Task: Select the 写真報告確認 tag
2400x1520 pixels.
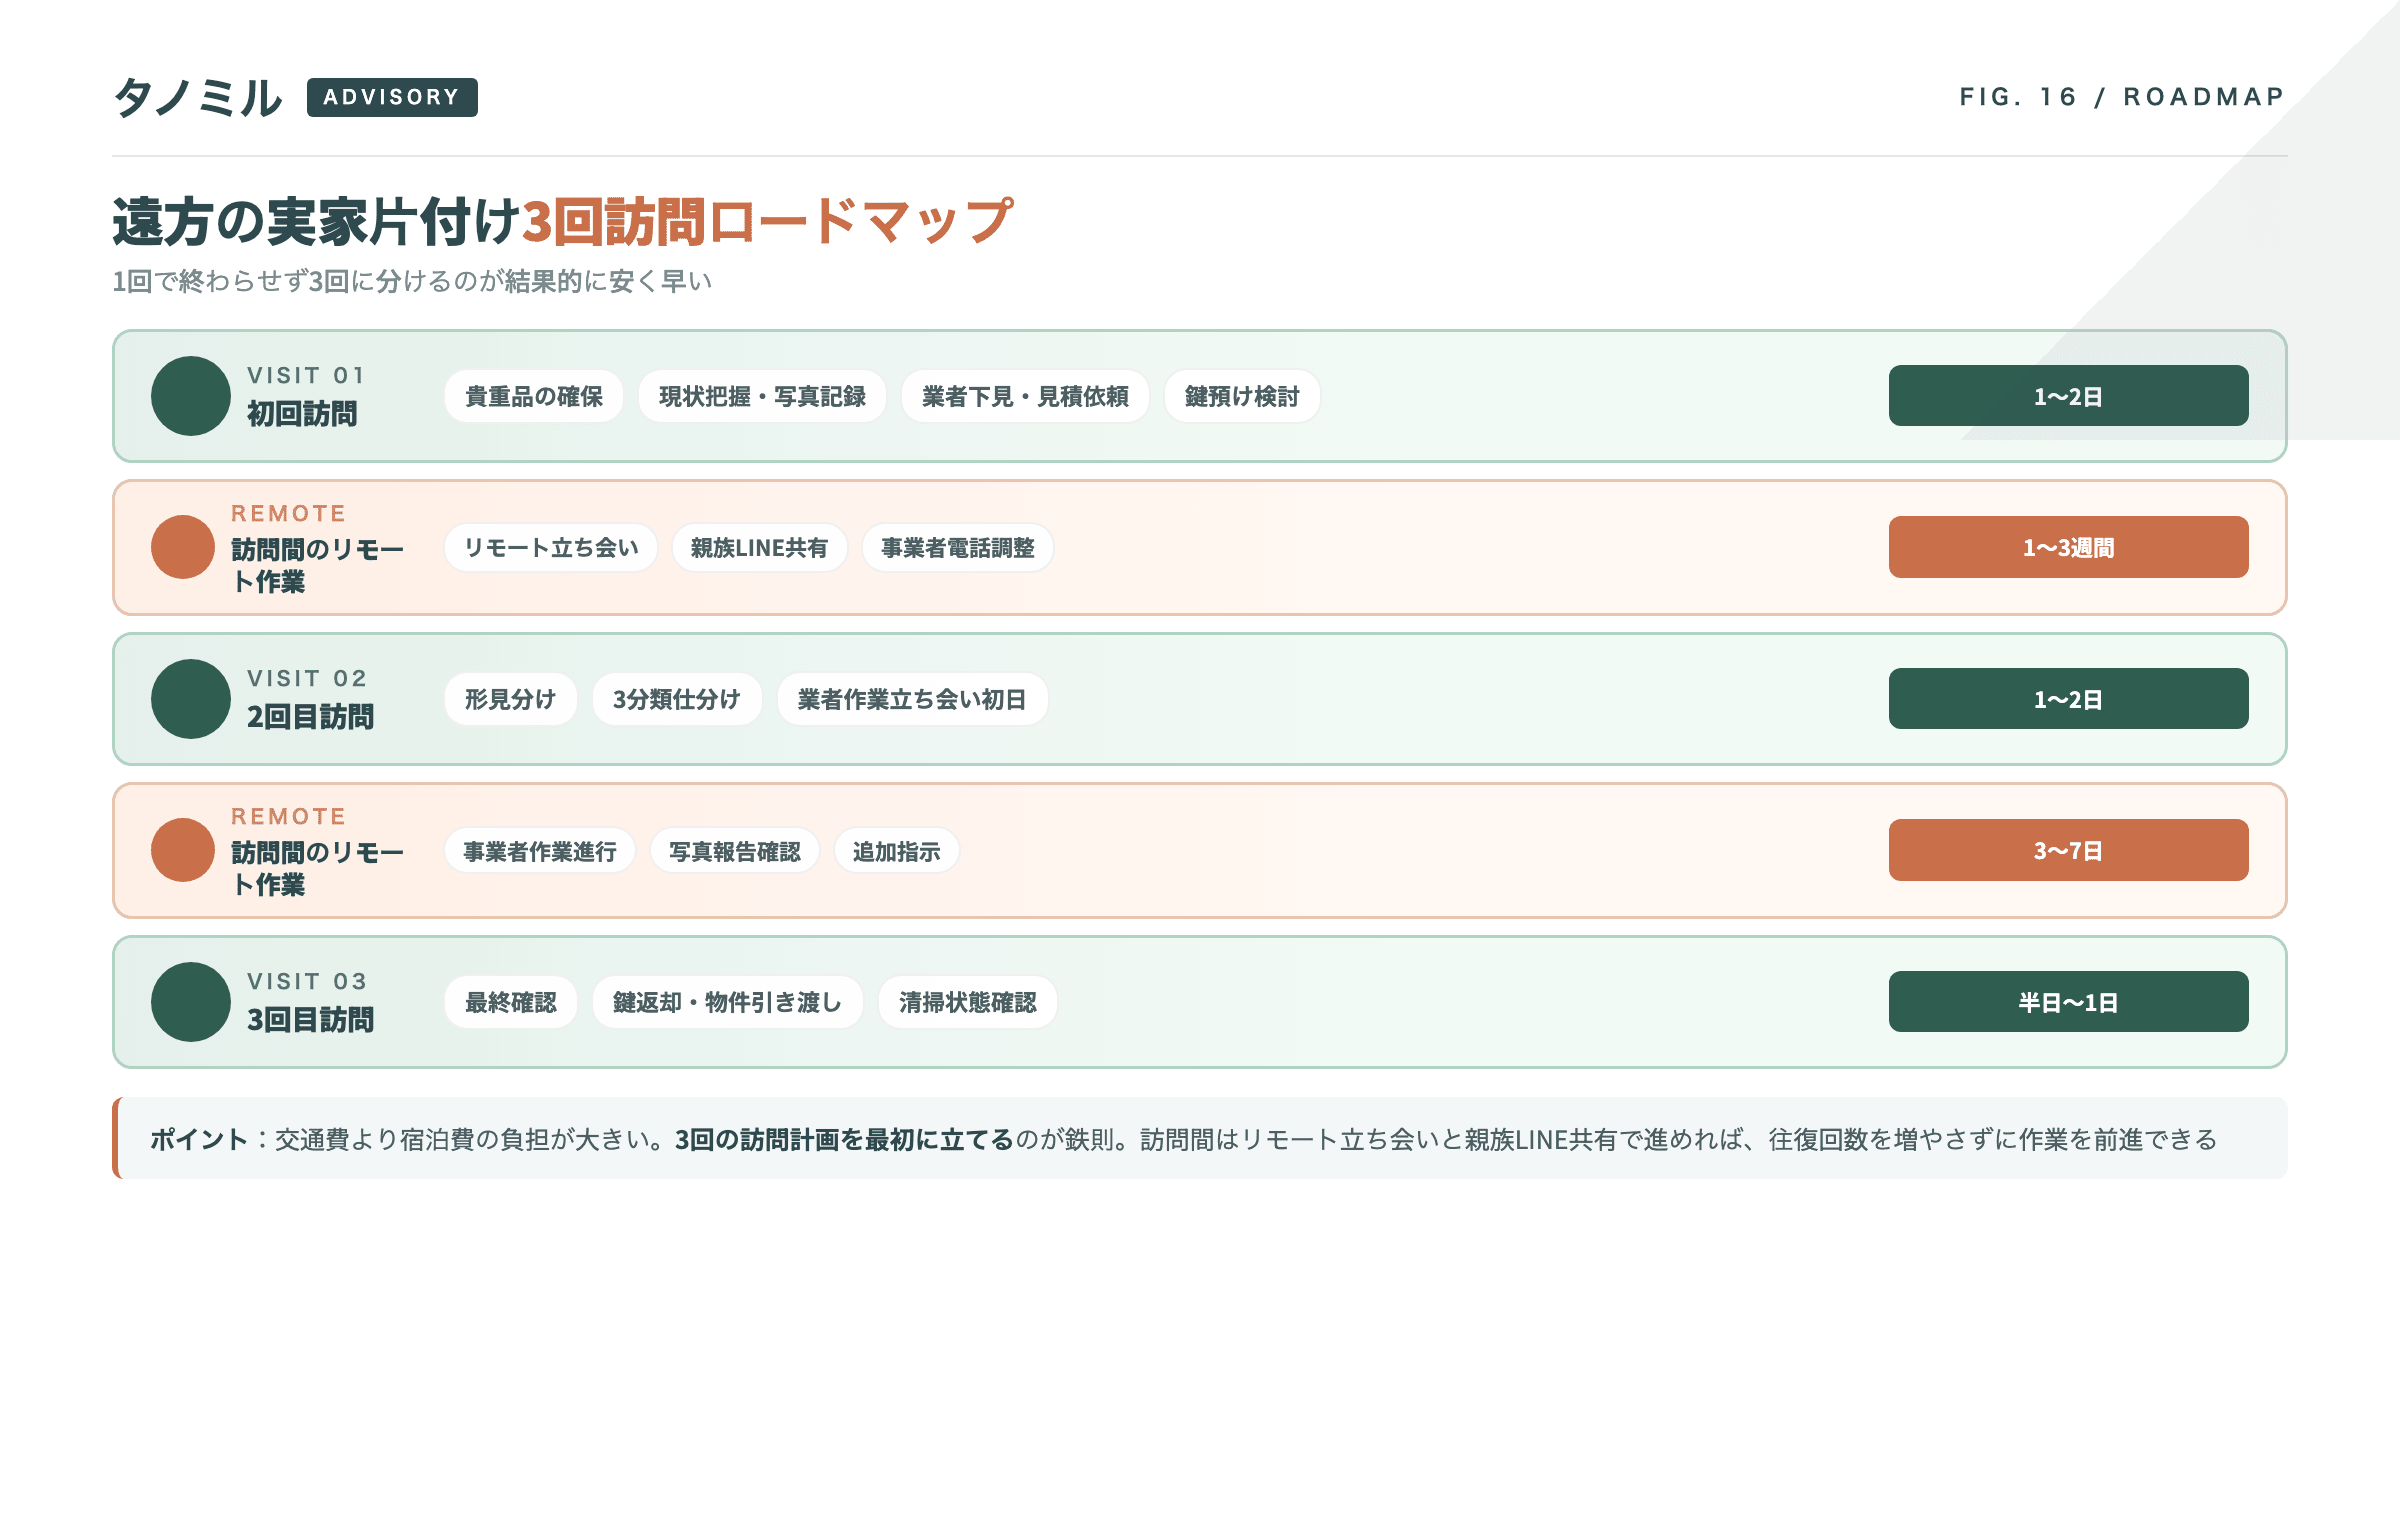Action: pyautogui.click(x=735, y=851)
